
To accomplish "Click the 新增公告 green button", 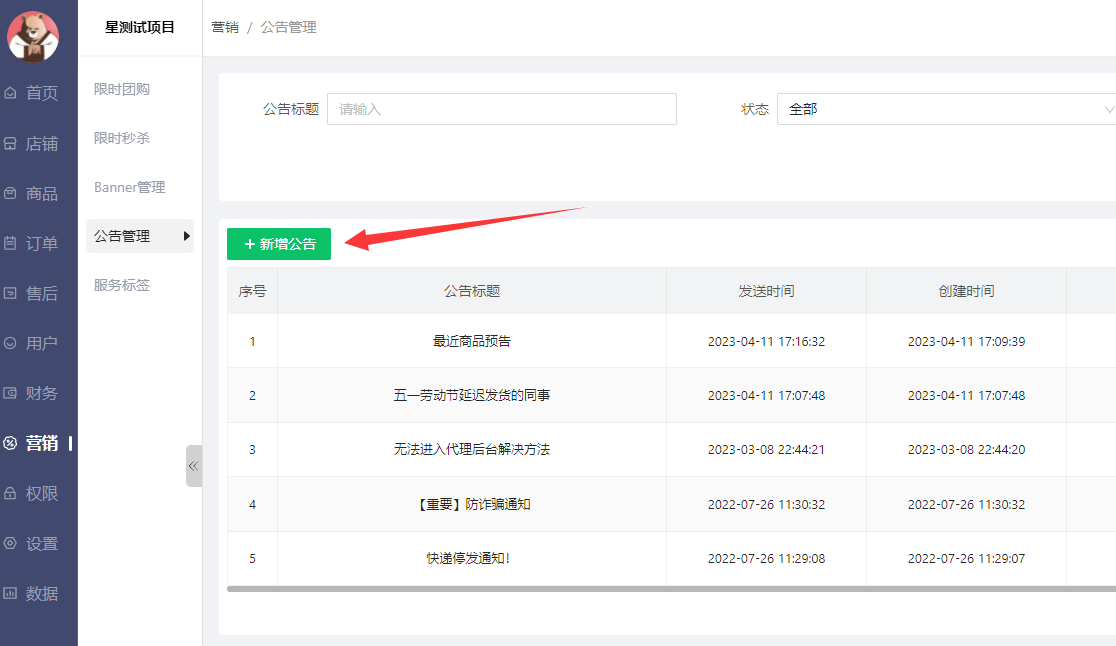I will coord(279,244).
